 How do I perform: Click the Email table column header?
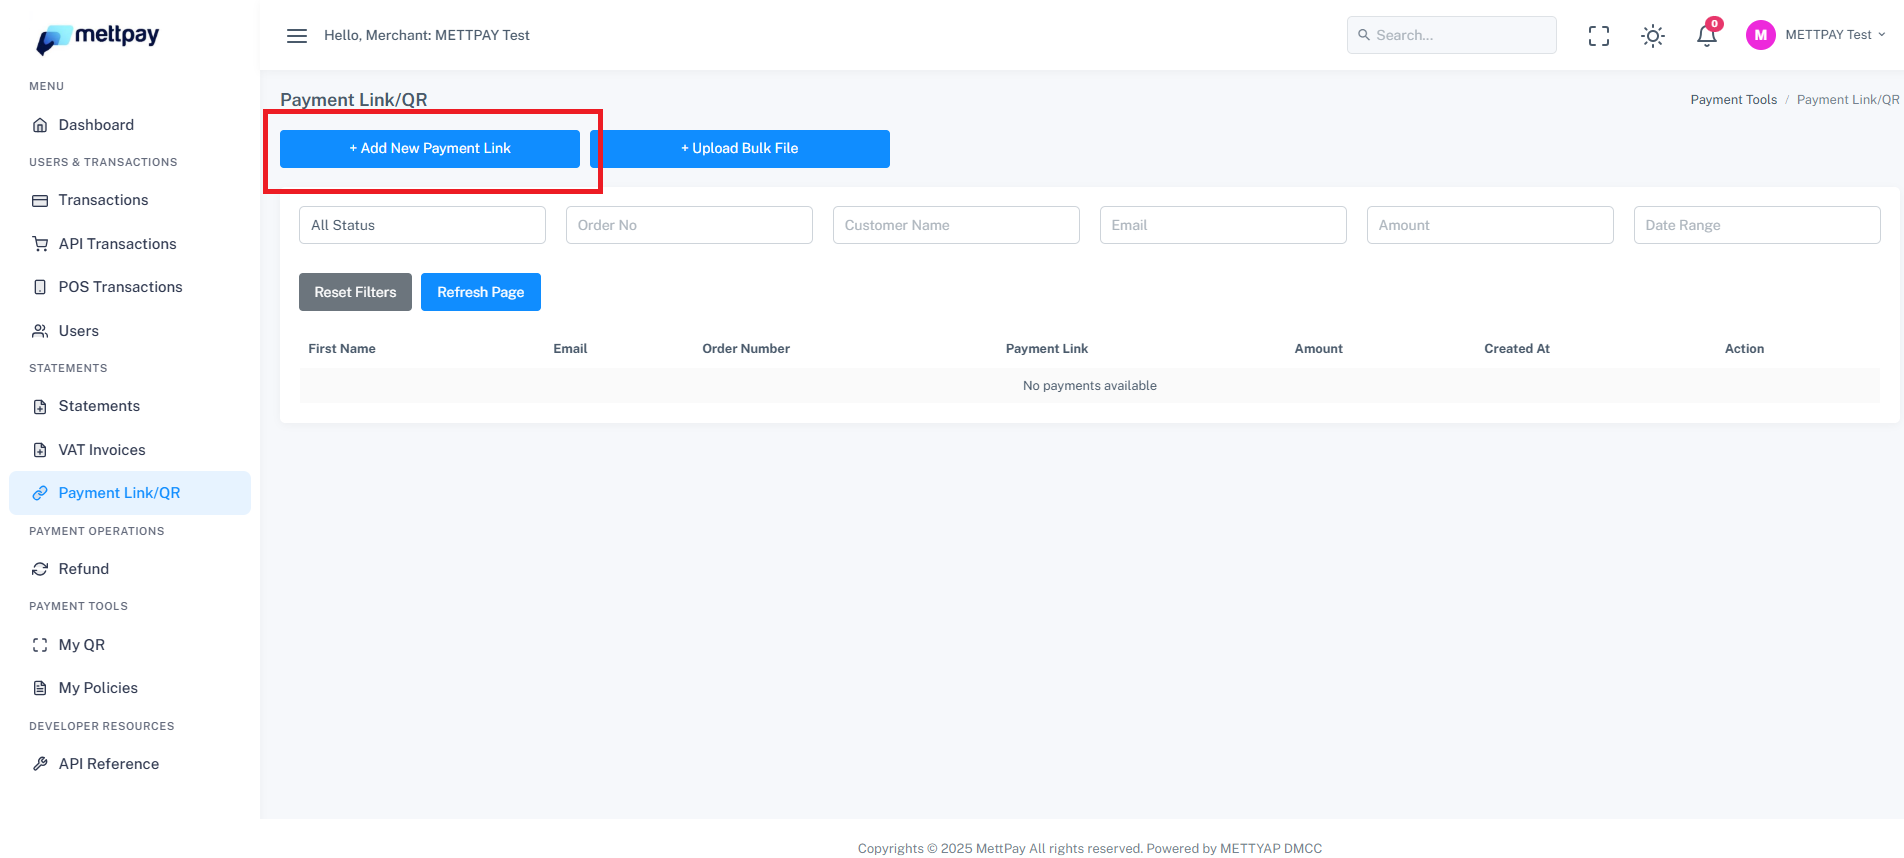pyautogui.click(x=570, y=349)
